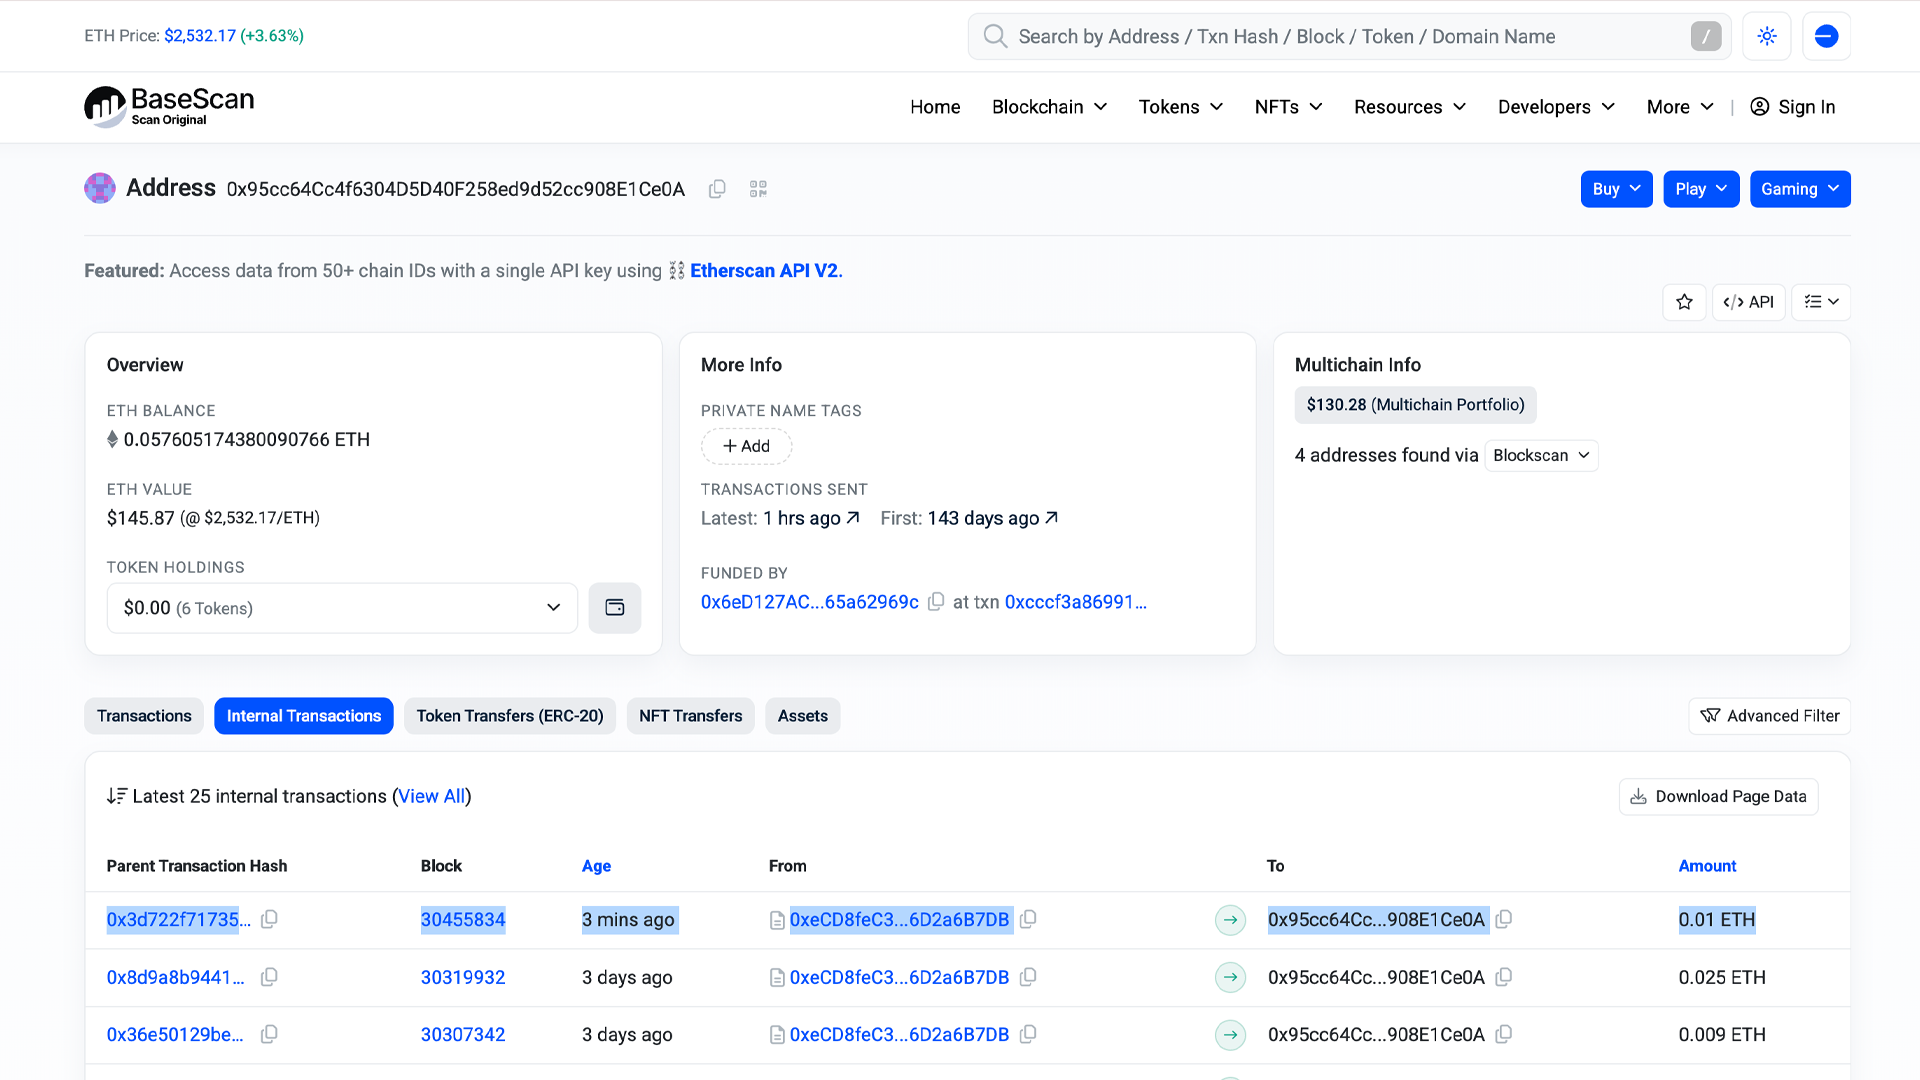Copy To address in 0.009 ETH row
Image resolution: width=1920 pixels, height=1080 pixels.
(1503, 1035)
